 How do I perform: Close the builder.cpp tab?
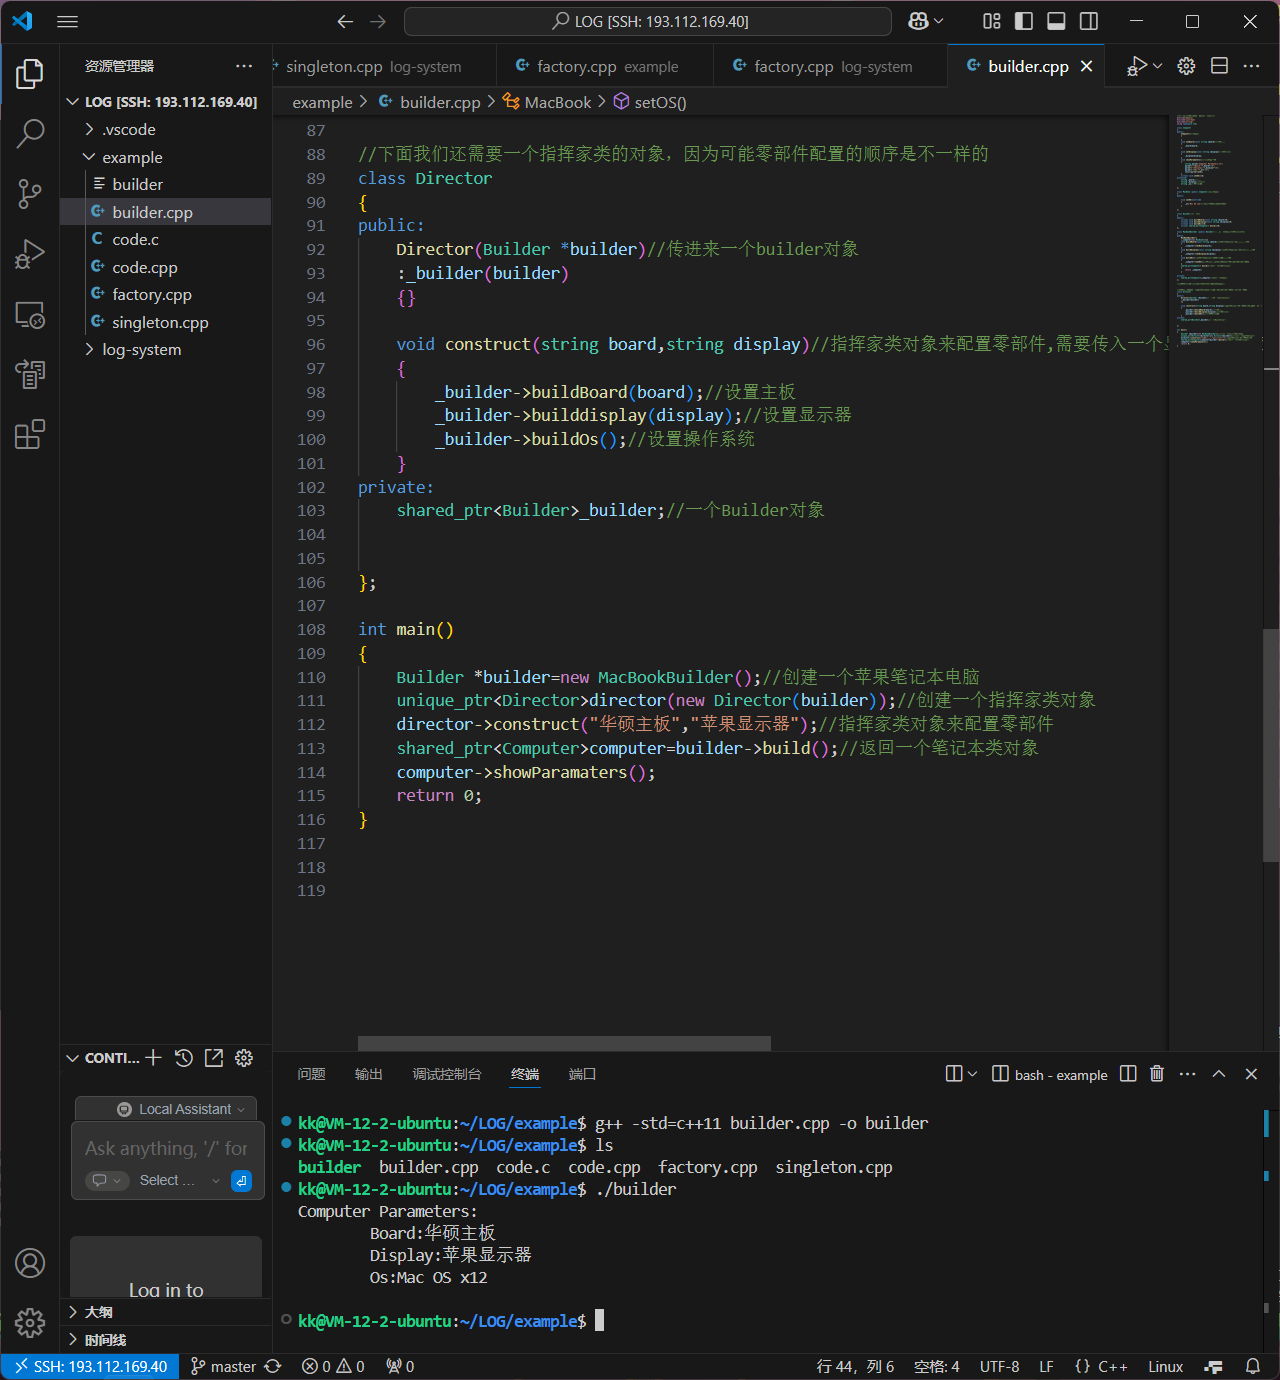1086,66
